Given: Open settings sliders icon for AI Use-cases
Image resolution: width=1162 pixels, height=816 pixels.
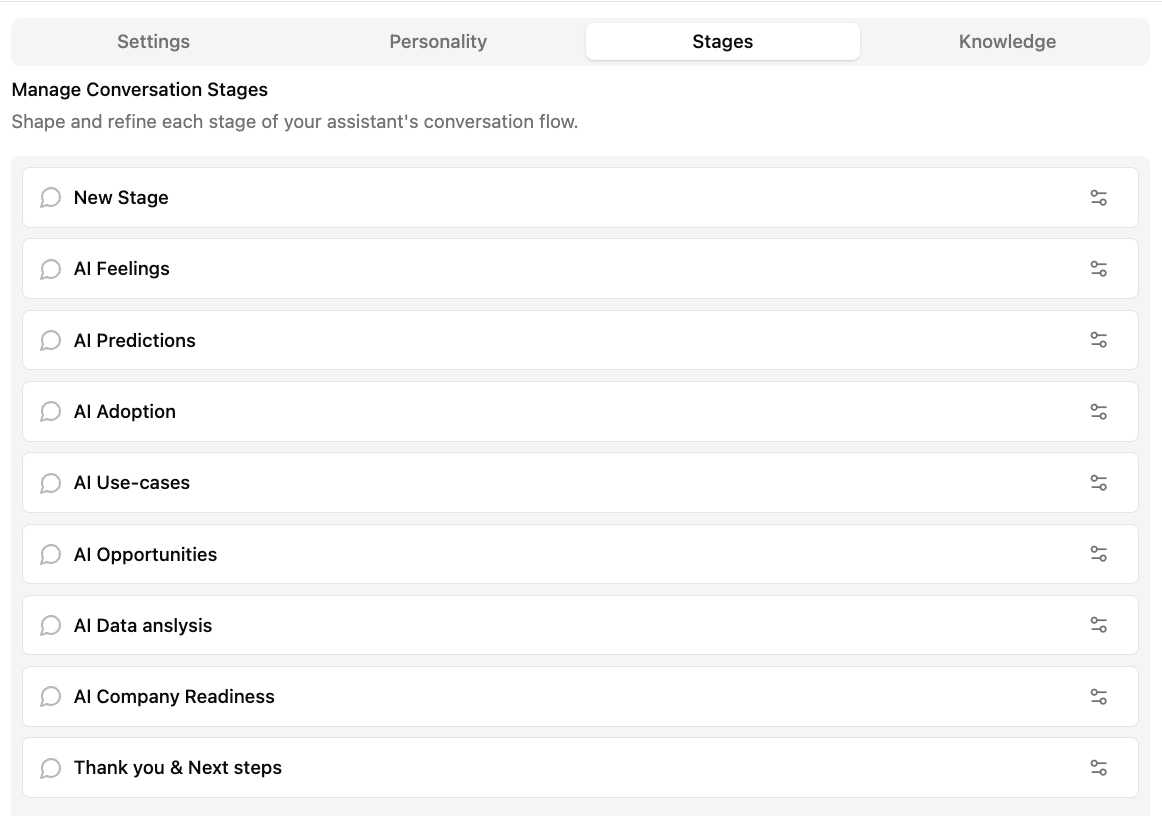Looking at the screenshot, I should tap(1098, 482).
